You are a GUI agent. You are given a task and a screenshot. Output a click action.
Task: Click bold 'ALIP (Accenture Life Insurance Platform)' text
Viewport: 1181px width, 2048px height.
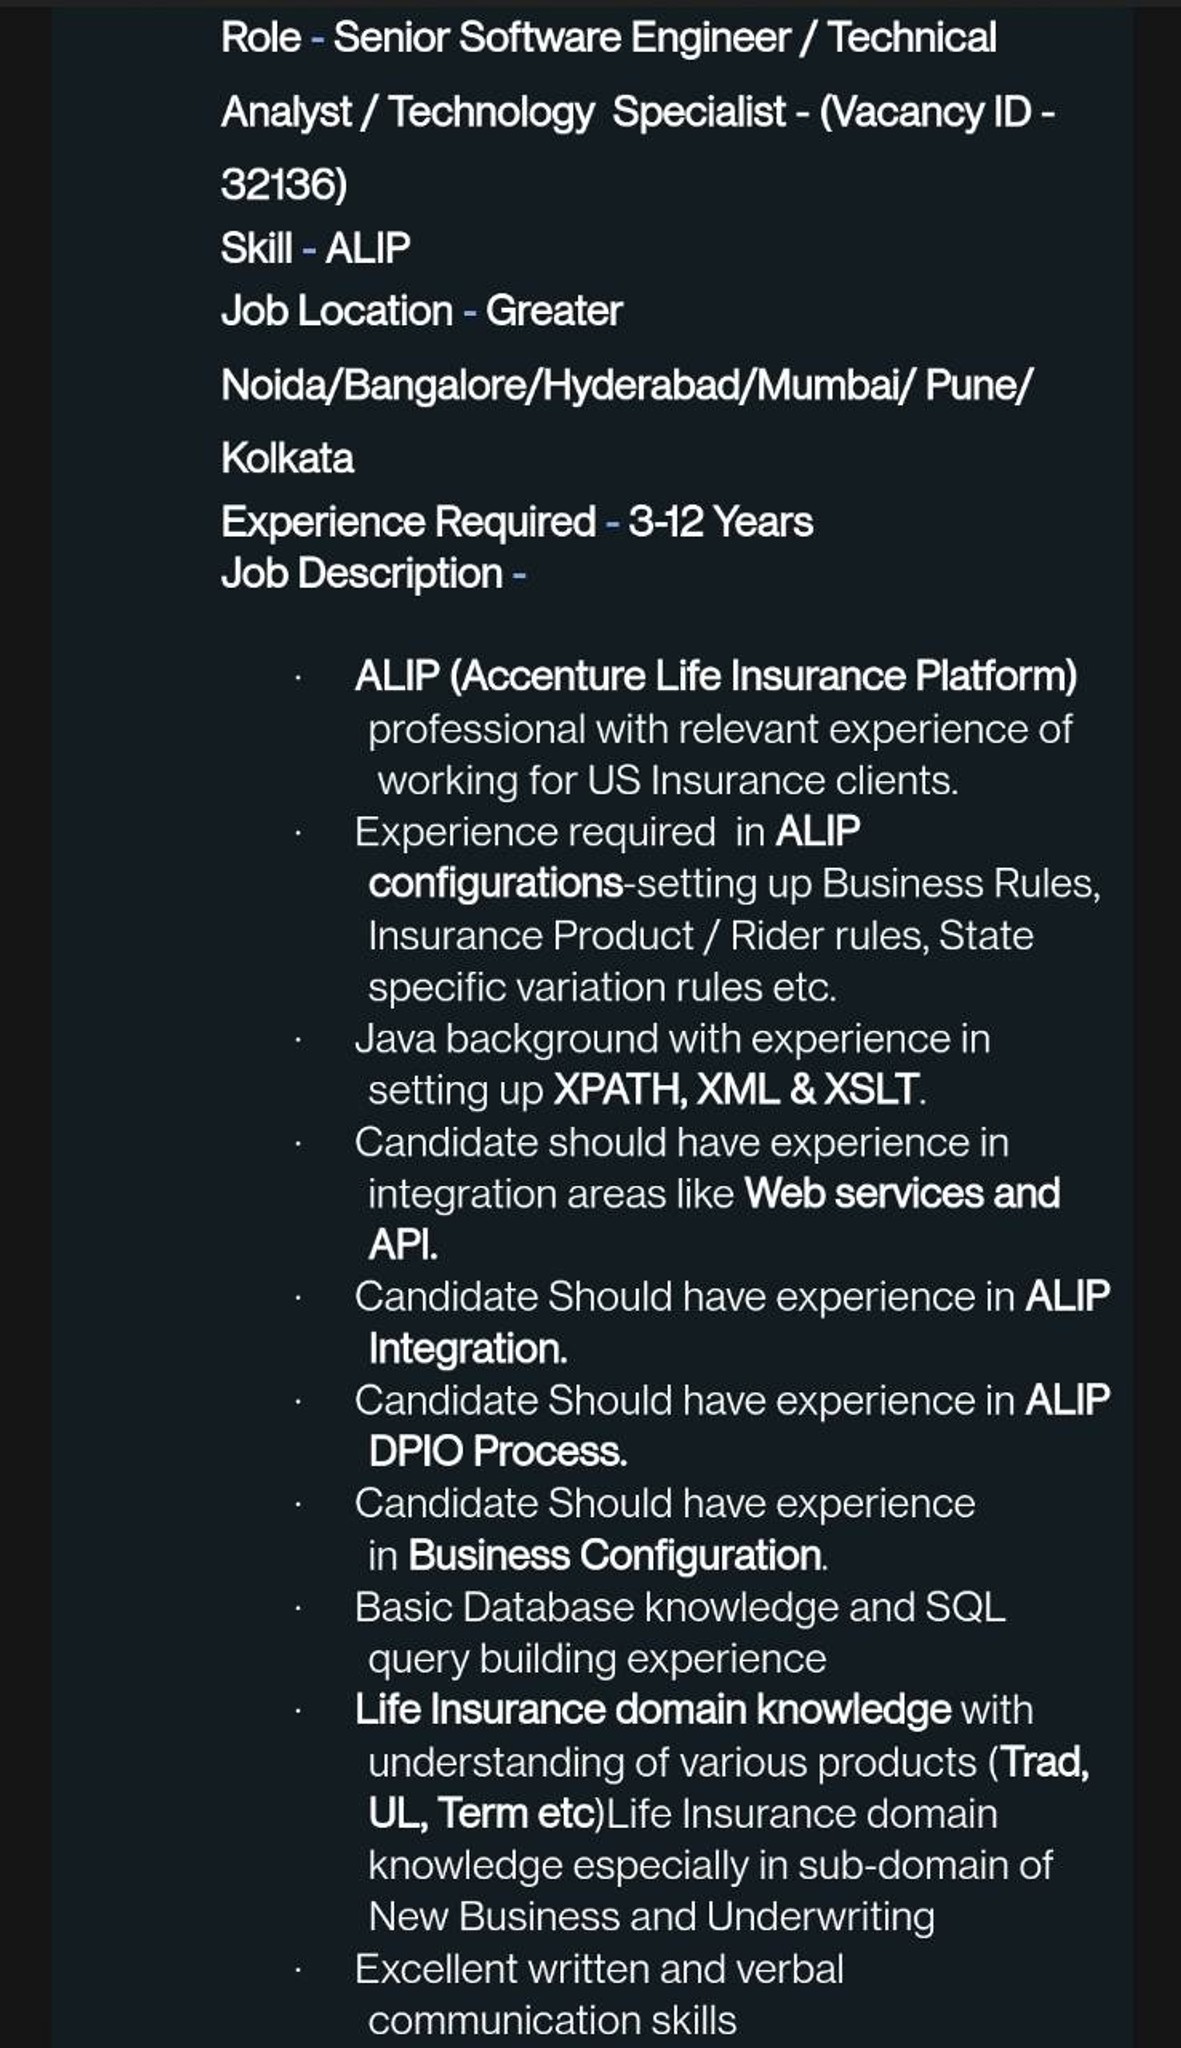click(716, 676)
